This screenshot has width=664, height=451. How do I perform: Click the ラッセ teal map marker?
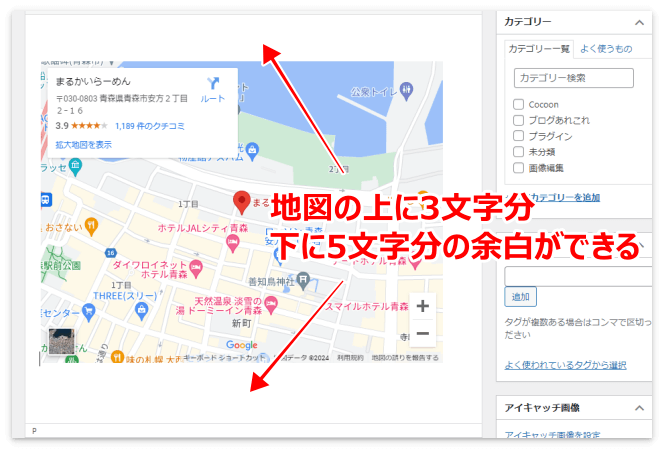(75, 166)
